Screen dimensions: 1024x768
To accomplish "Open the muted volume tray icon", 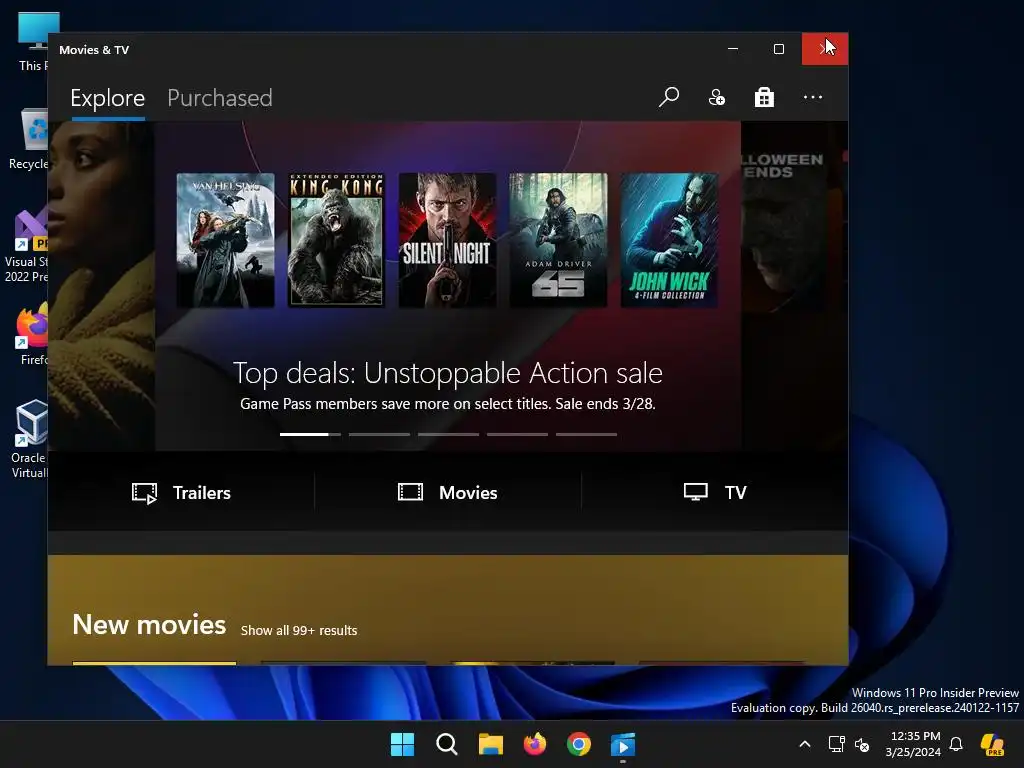I will [862, 744].
